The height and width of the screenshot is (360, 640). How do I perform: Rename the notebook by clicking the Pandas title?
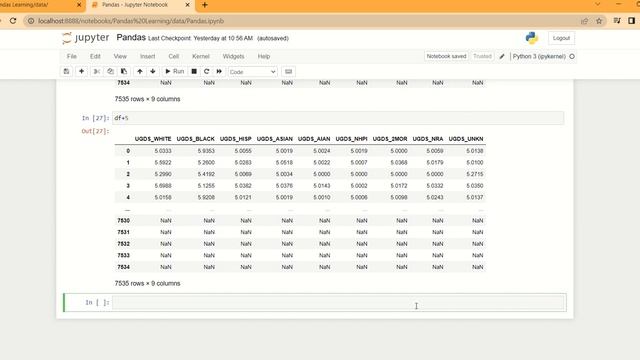(x=131, y=38)
